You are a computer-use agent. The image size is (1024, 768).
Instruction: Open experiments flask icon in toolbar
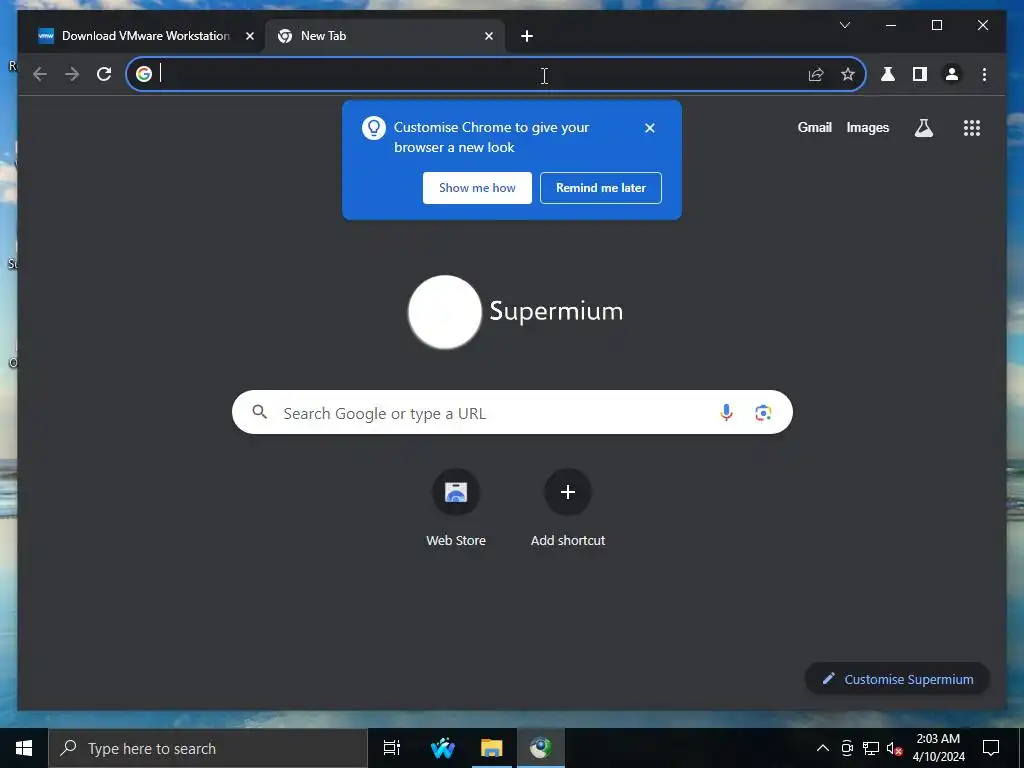click(888, 74)
